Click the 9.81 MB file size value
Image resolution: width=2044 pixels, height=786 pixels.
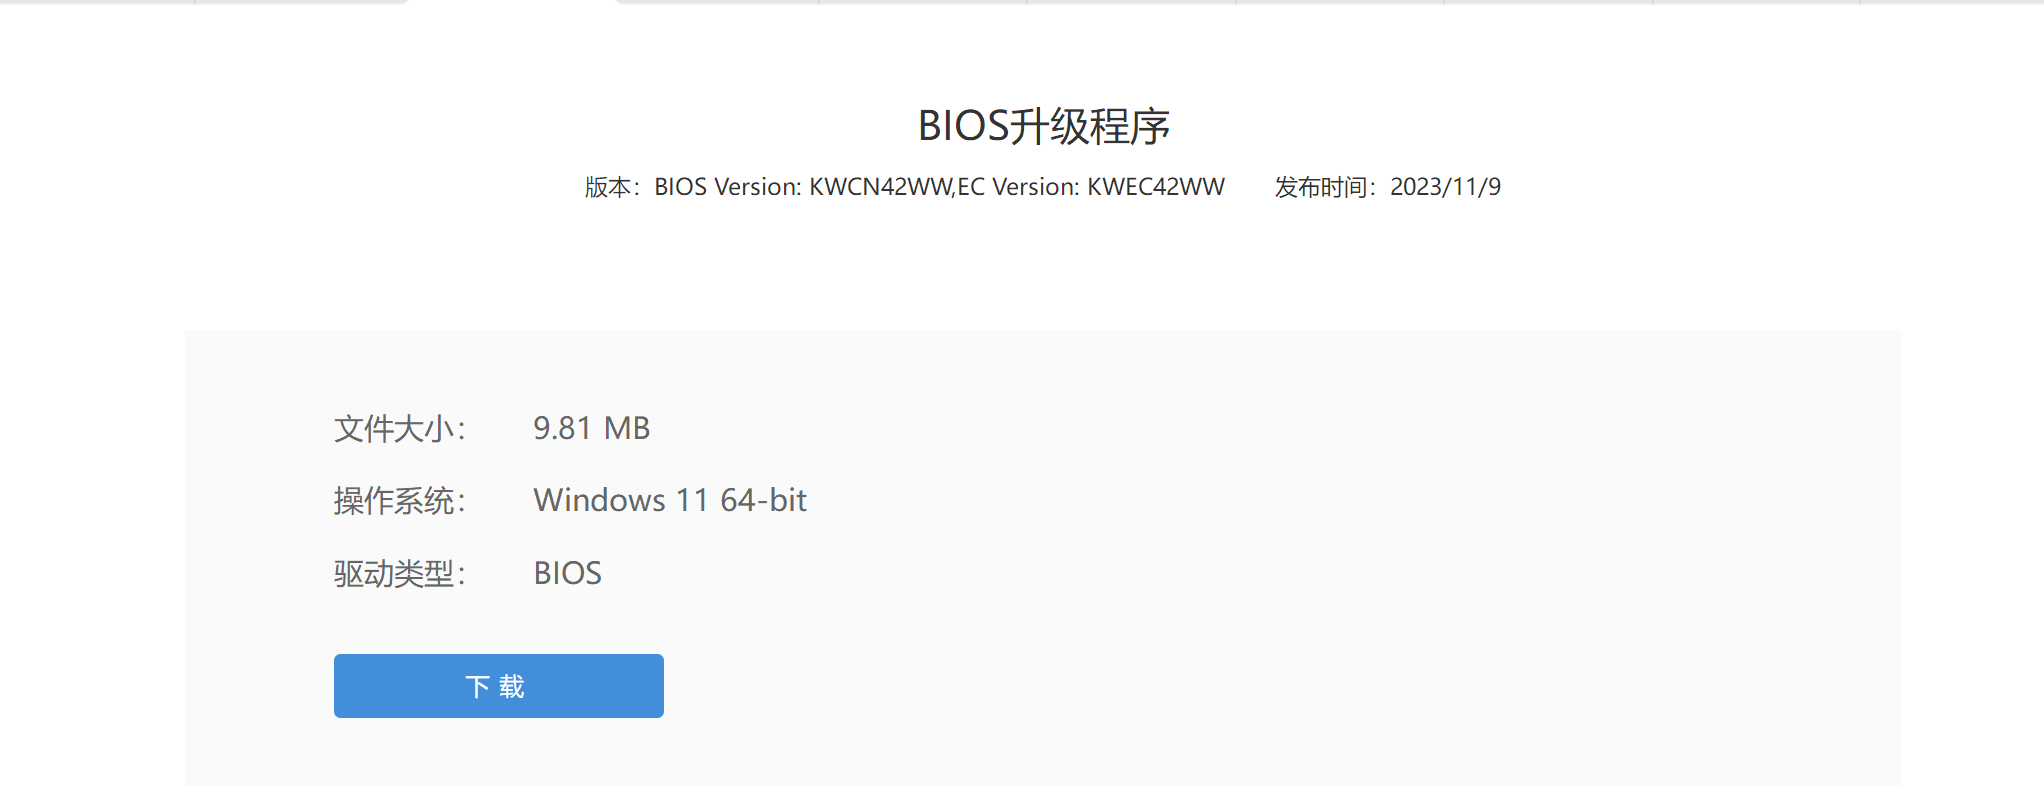tap(592, 428)
